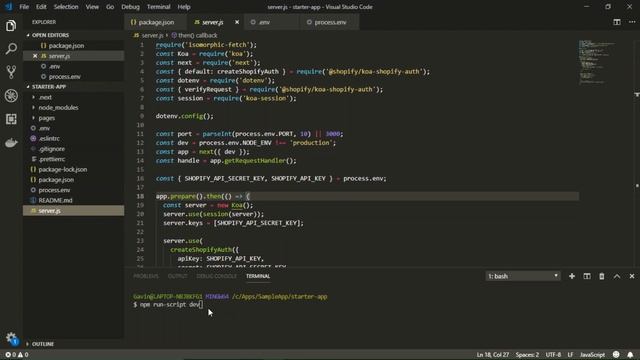Open the Source Control view
The height and width of the screenshot is (360, 640).
pos(11,72)
